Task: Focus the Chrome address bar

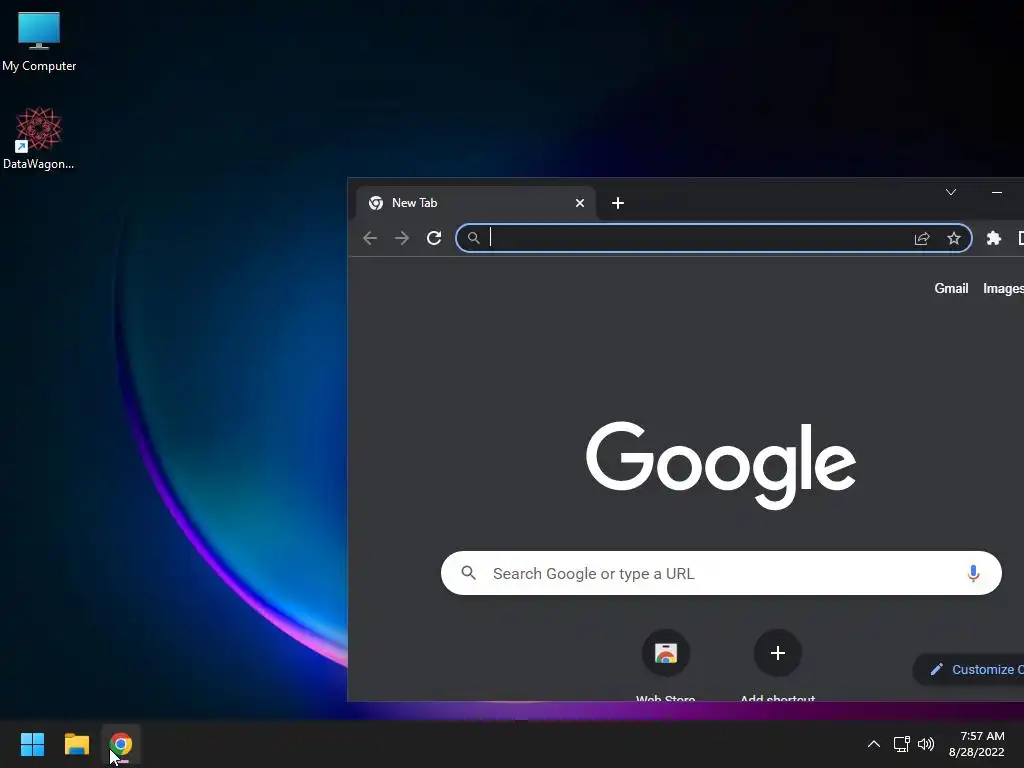Action: pos(713,238)
